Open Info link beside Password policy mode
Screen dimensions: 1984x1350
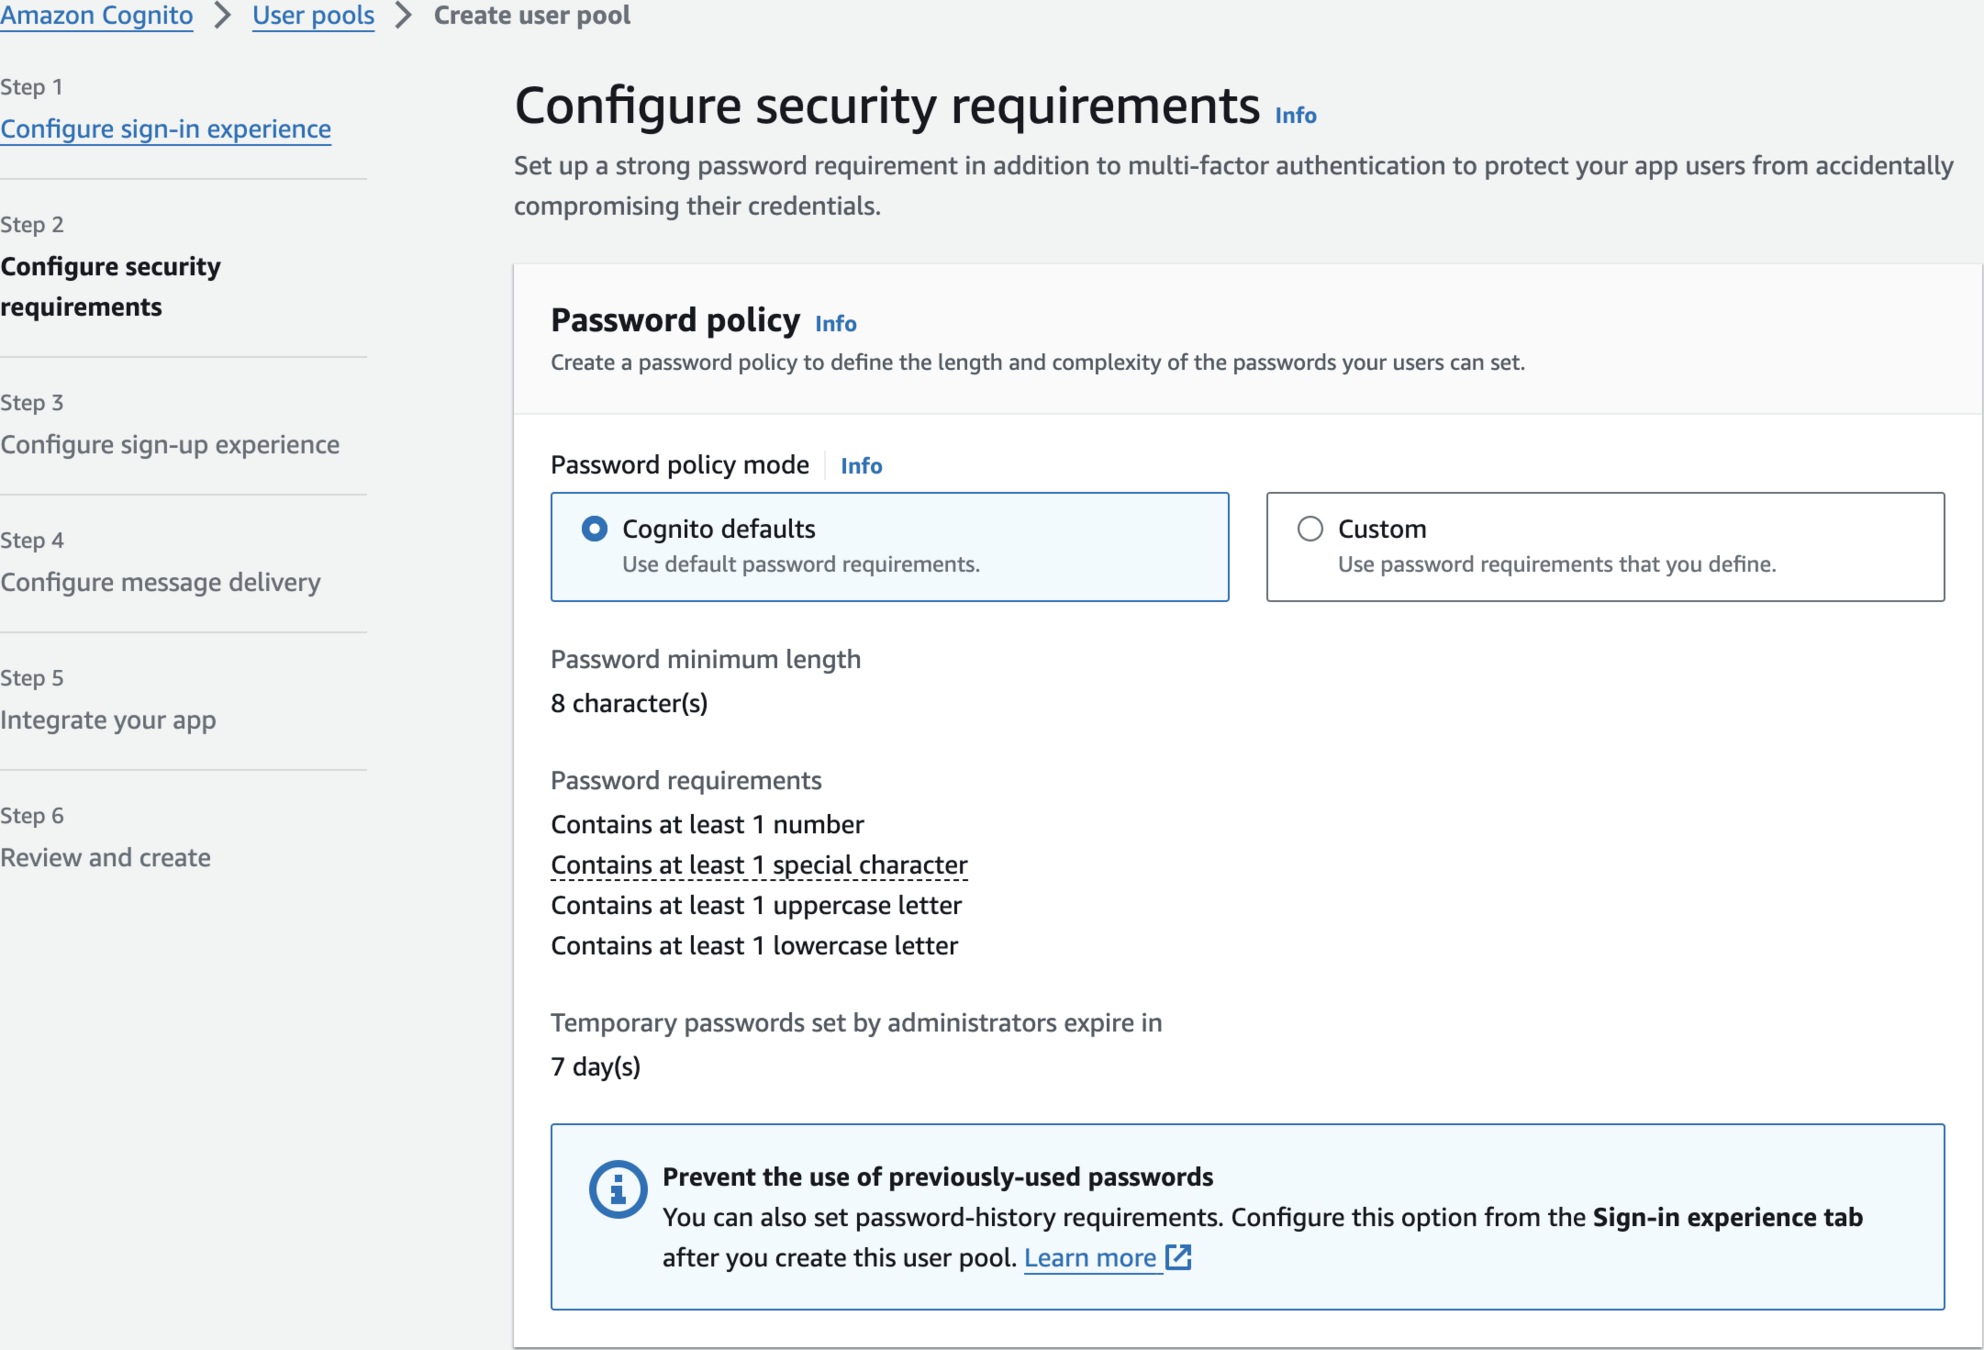[861, 466]
